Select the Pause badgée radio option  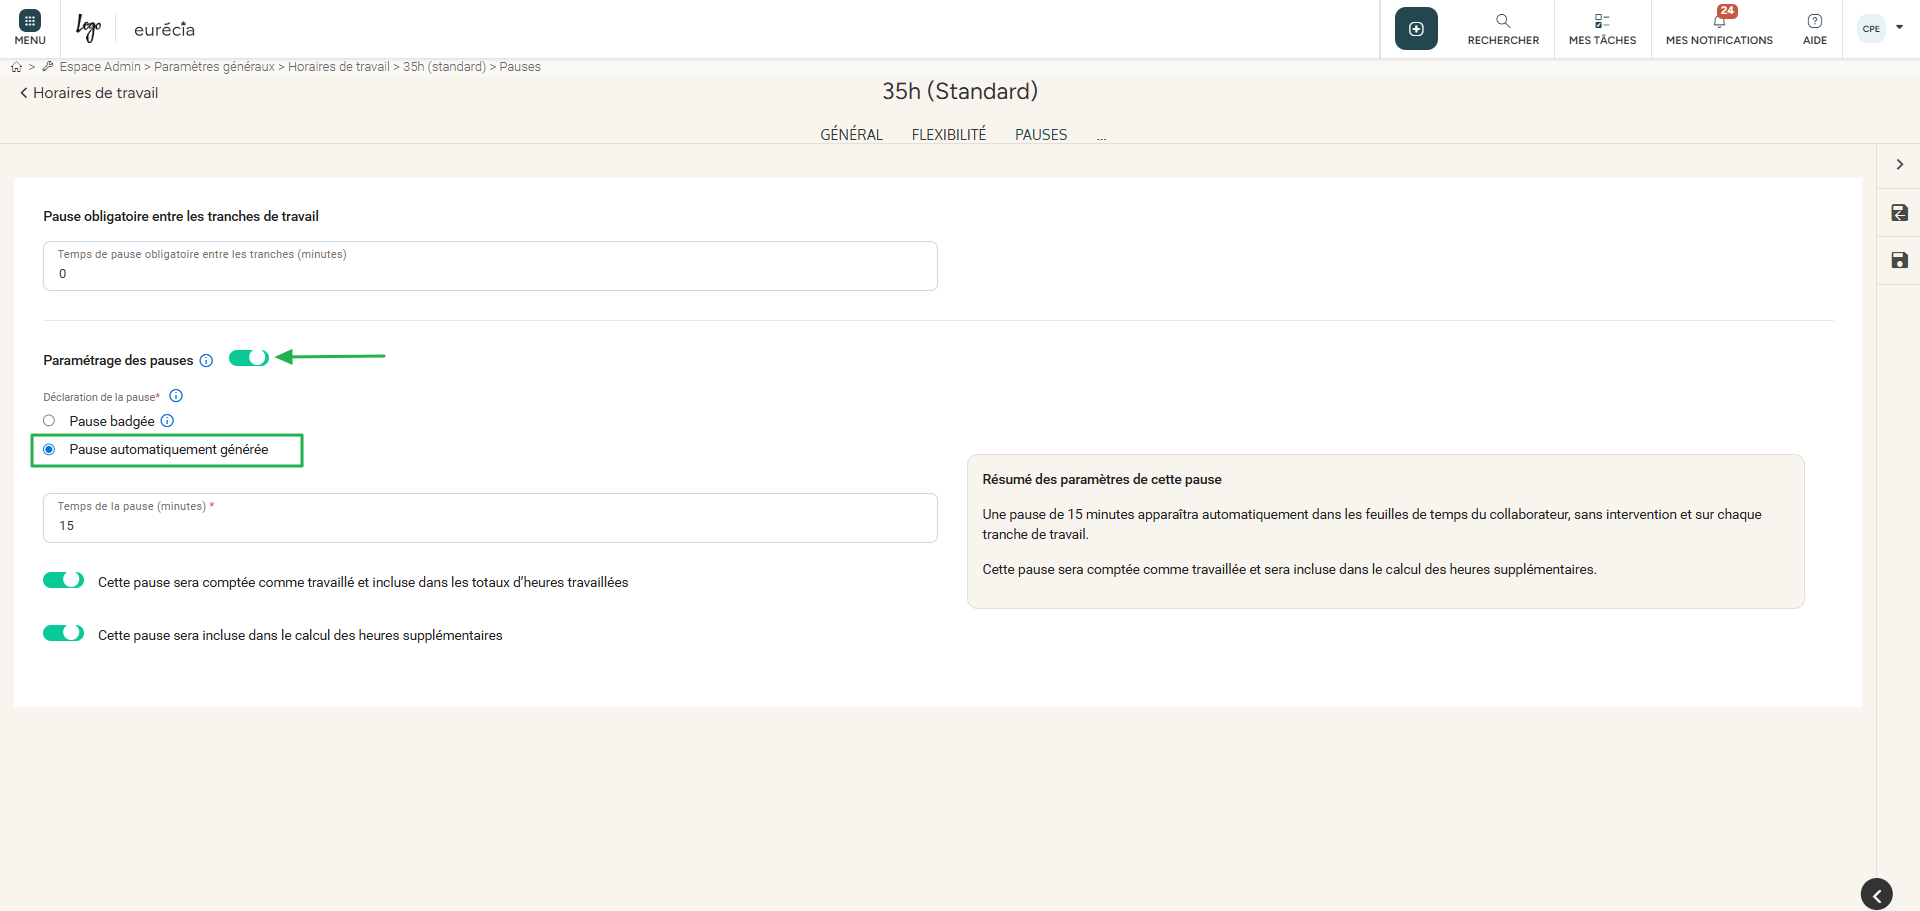click(x=49, y=421)
